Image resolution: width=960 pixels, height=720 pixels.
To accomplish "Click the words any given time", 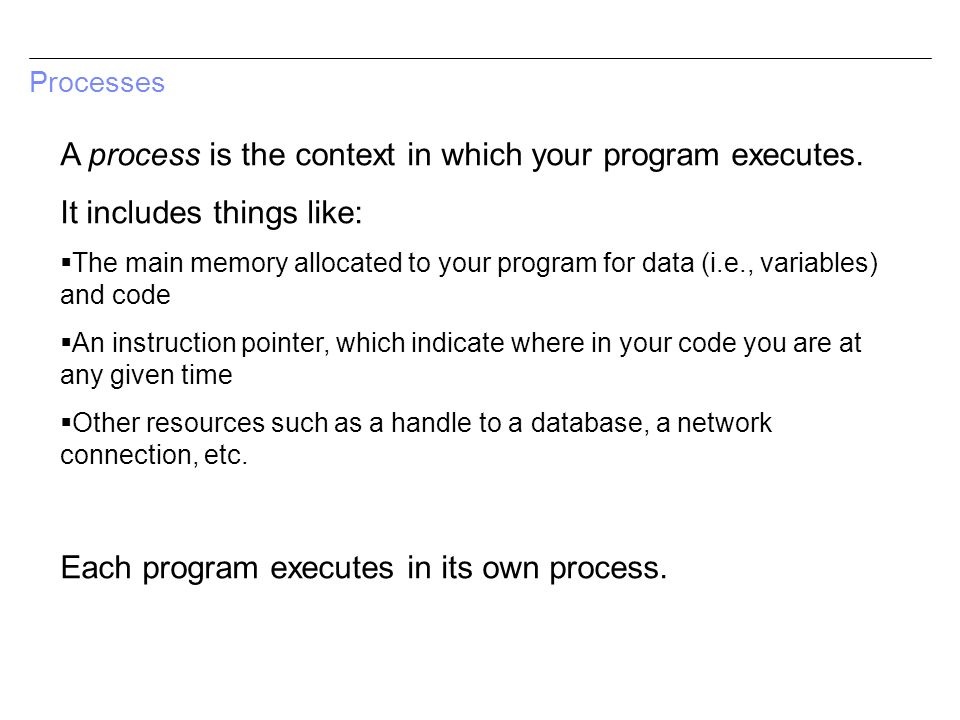I will [146, 375].
